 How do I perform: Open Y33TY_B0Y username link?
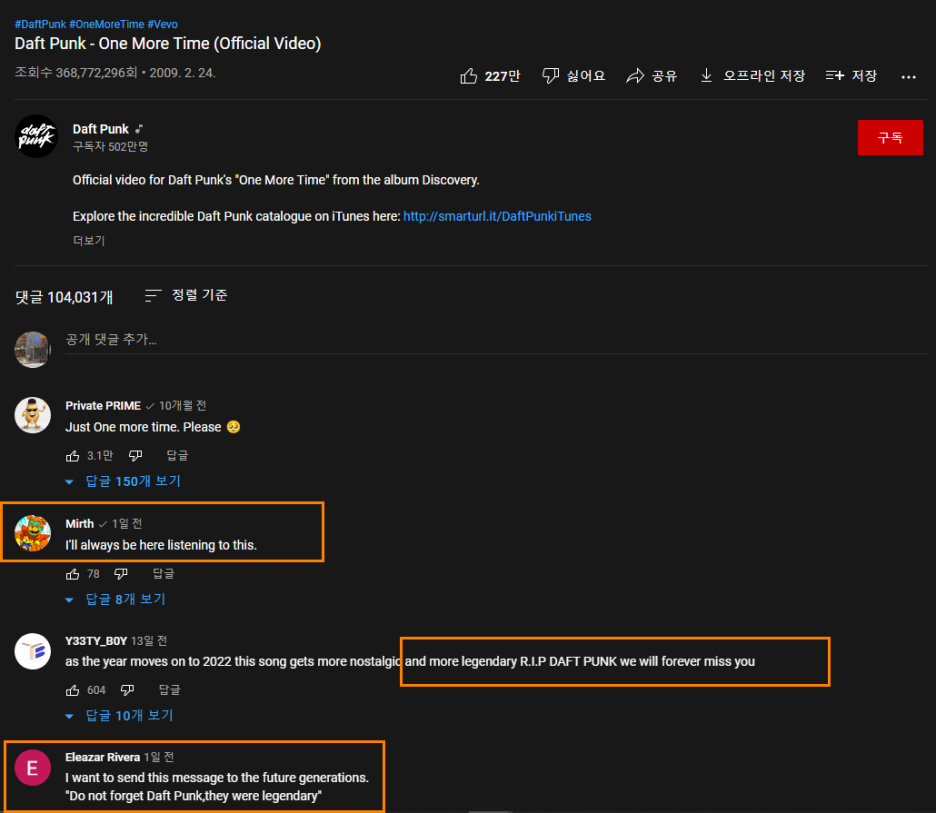[x=96, y=641]
